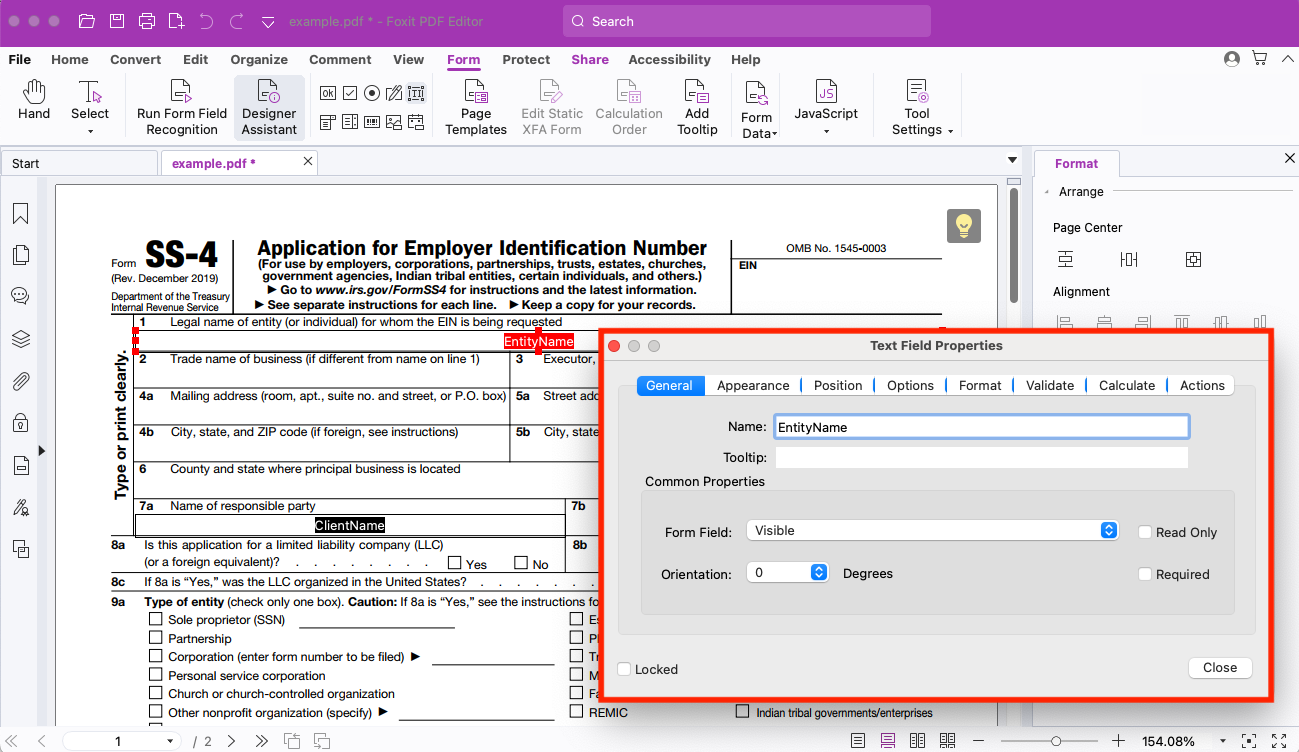Check the Required checkbox
Image resolution: width=1299 pixels, height=752 pixels.
pos(1145,574)
